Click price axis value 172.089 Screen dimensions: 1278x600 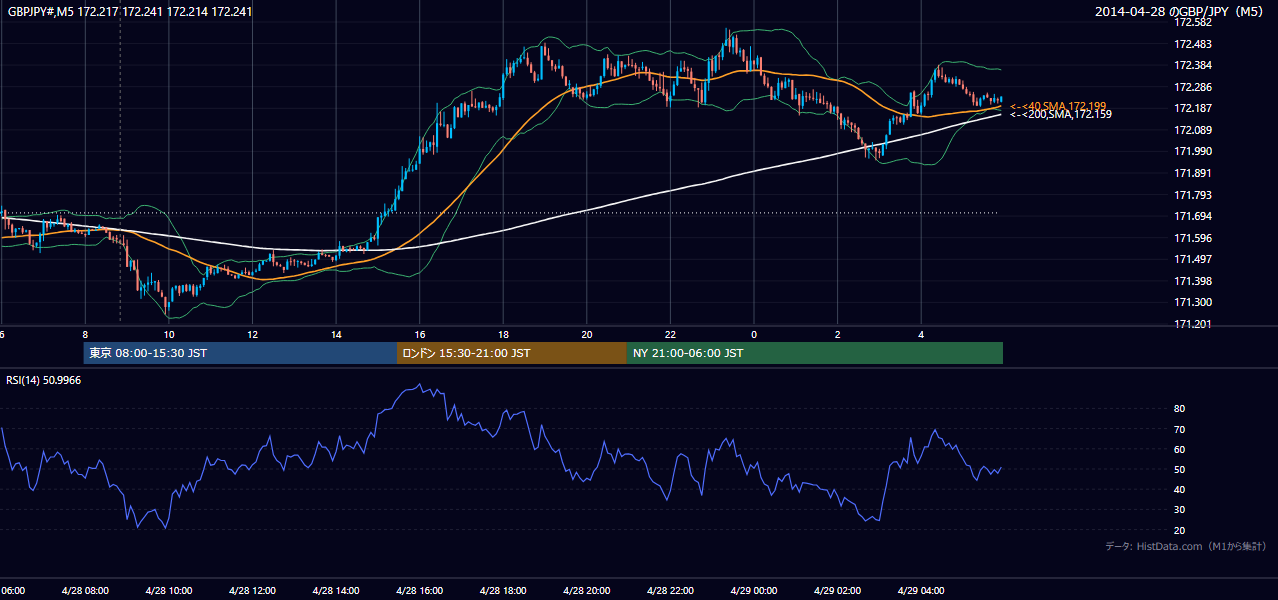tap(1193, 130)
